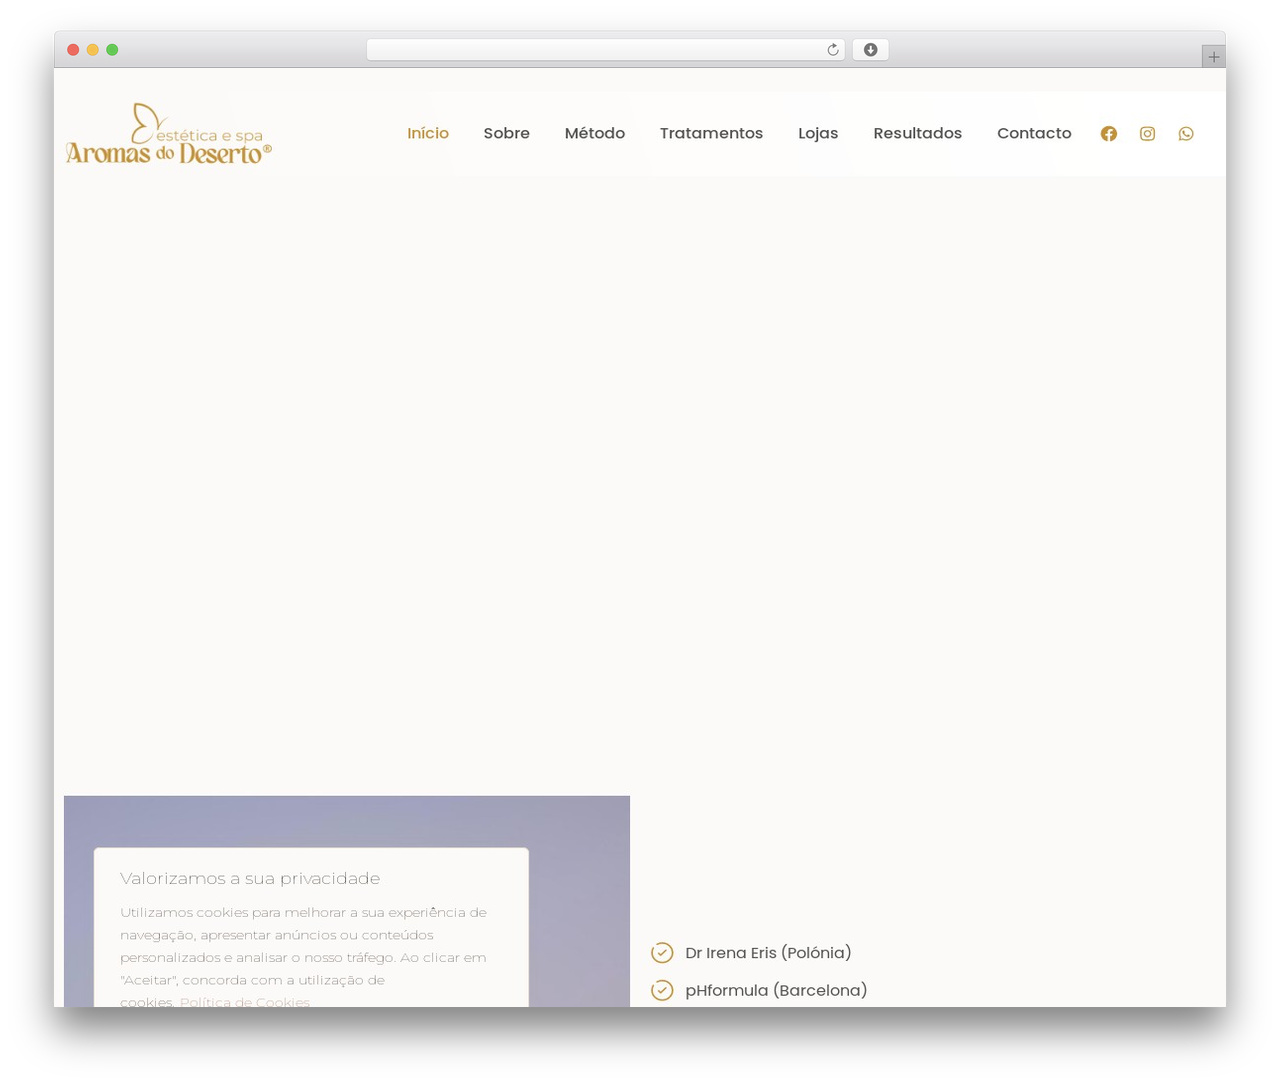The height and width of the screenshot is (1084, 1280).
Task: Open the Instagram social icon
Action: click(x=1147, y=134)
